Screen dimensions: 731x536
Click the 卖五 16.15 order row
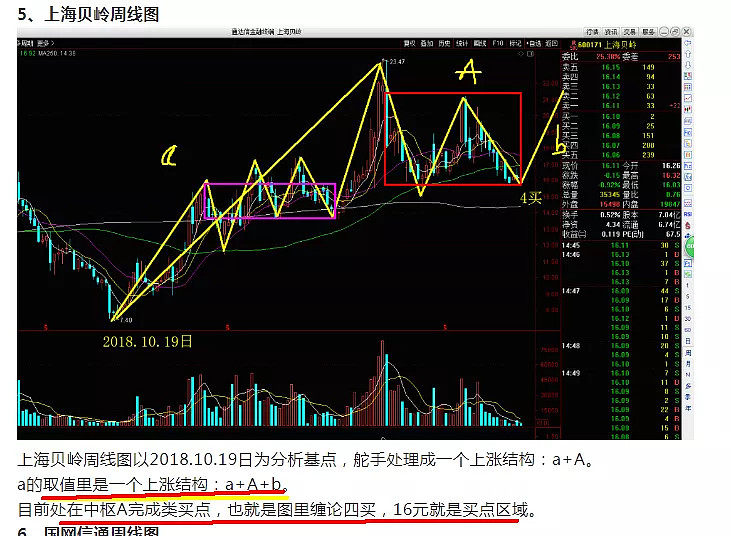pos(621,68)
